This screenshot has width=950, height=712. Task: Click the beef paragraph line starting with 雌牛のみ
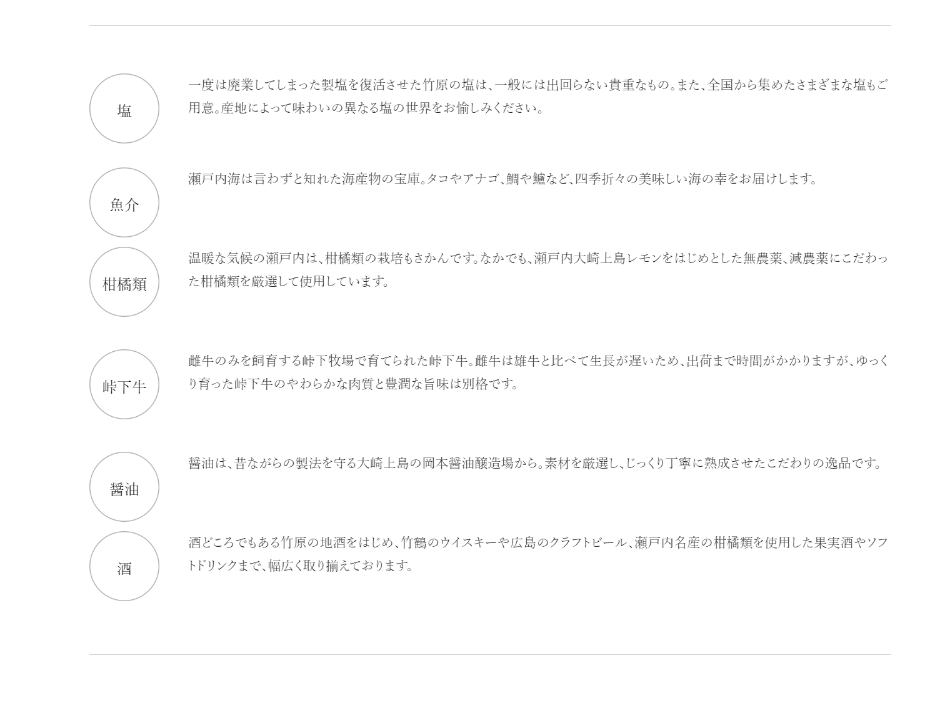(537, 361)
